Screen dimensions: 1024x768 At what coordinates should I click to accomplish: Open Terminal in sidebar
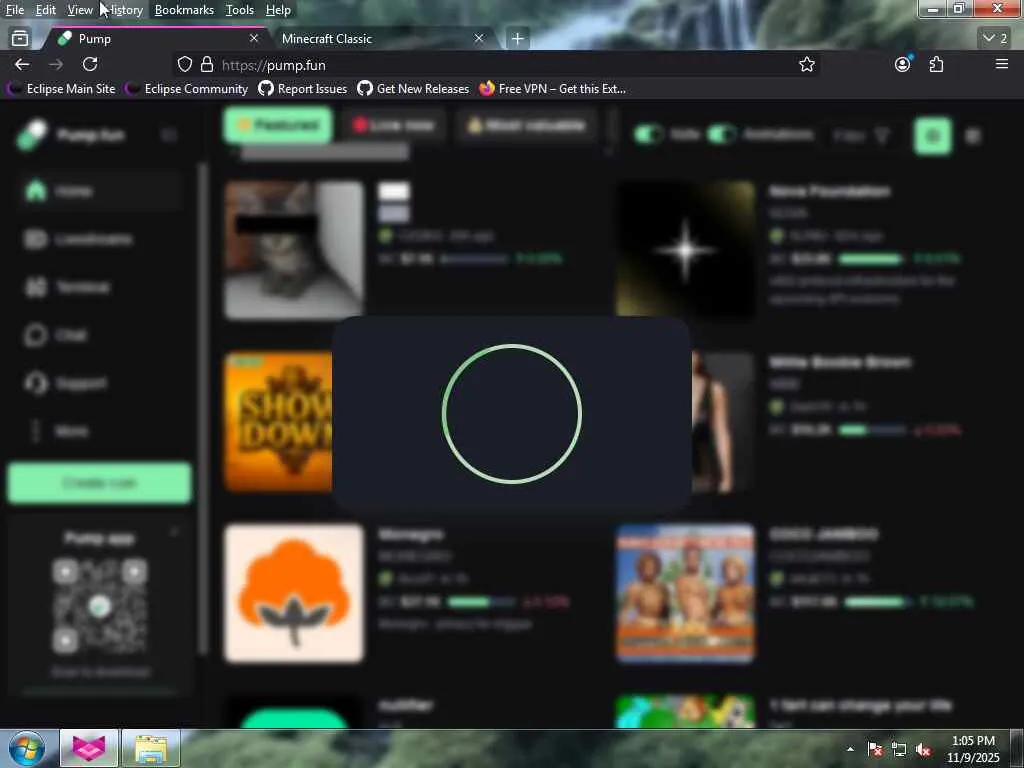pyautogui.click(x=98, y=287)
